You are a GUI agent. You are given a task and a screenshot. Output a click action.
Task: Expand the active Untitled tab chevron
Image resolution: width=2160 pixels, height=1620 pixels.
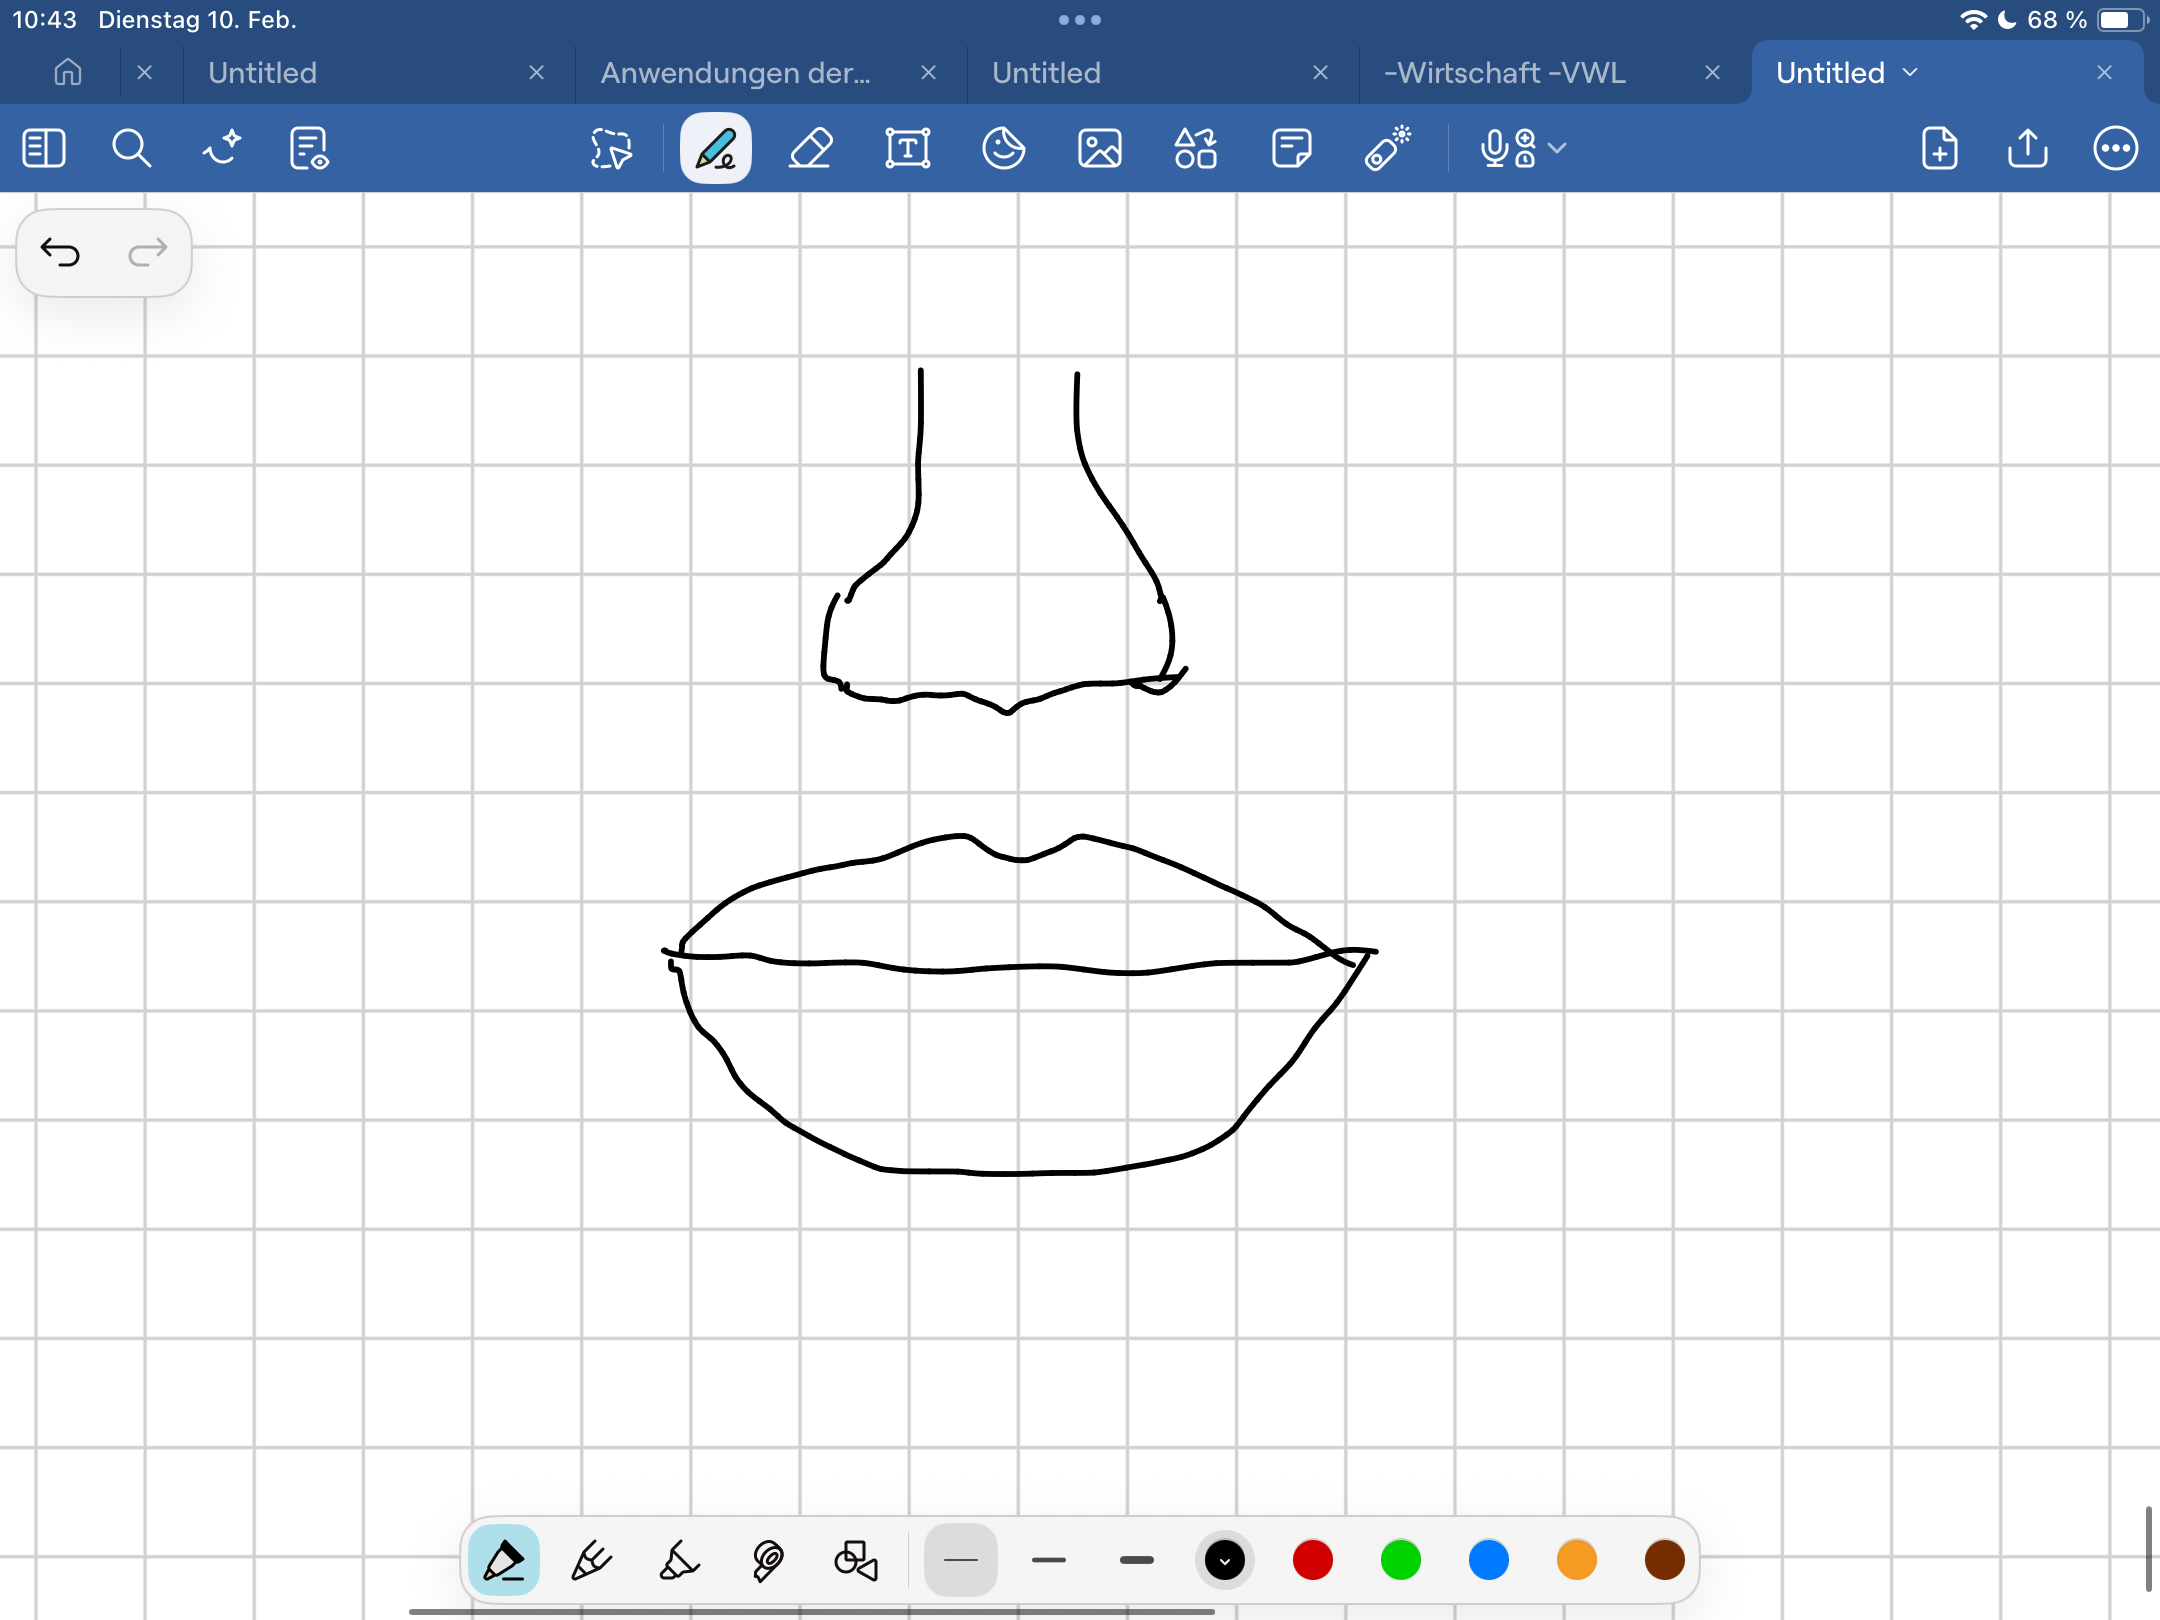point(1911,73)
